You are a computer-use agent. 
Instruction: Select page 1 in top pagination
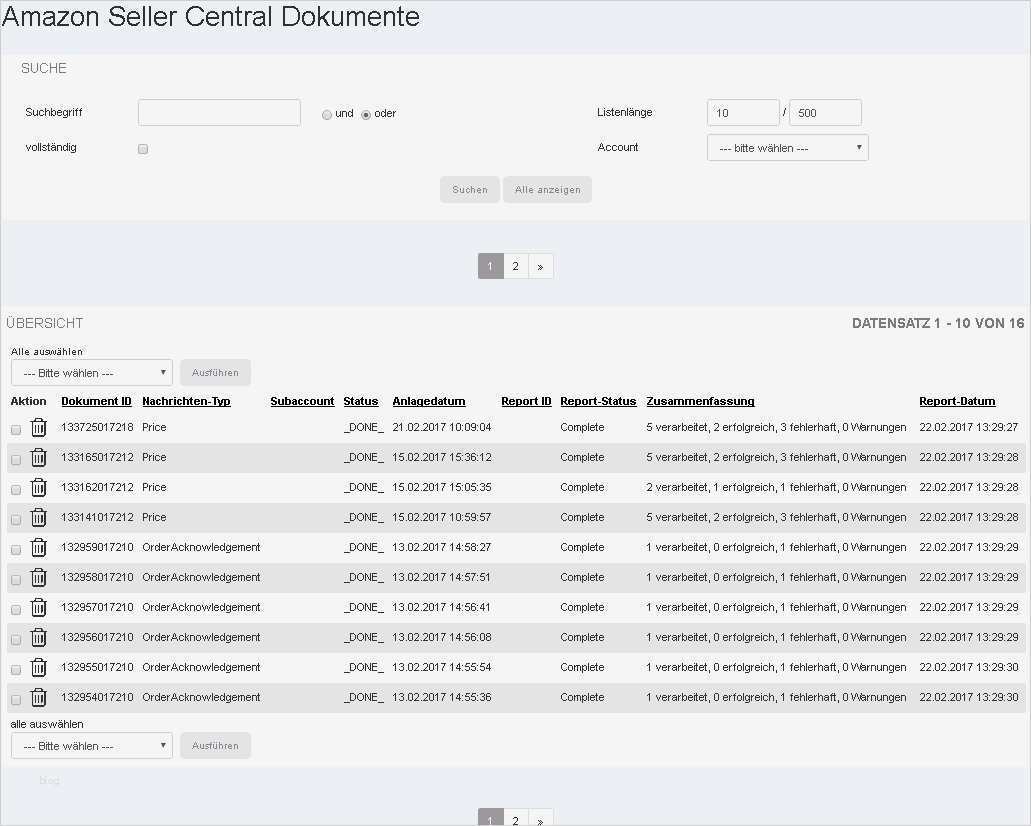(491, 266)
